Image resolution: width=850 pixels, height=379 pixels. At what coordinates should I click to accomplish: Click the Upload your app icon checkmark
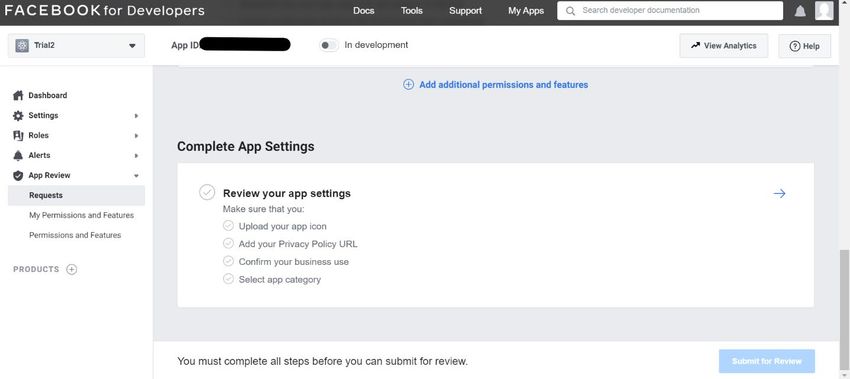pyautogui.click(x=228, y=226)
